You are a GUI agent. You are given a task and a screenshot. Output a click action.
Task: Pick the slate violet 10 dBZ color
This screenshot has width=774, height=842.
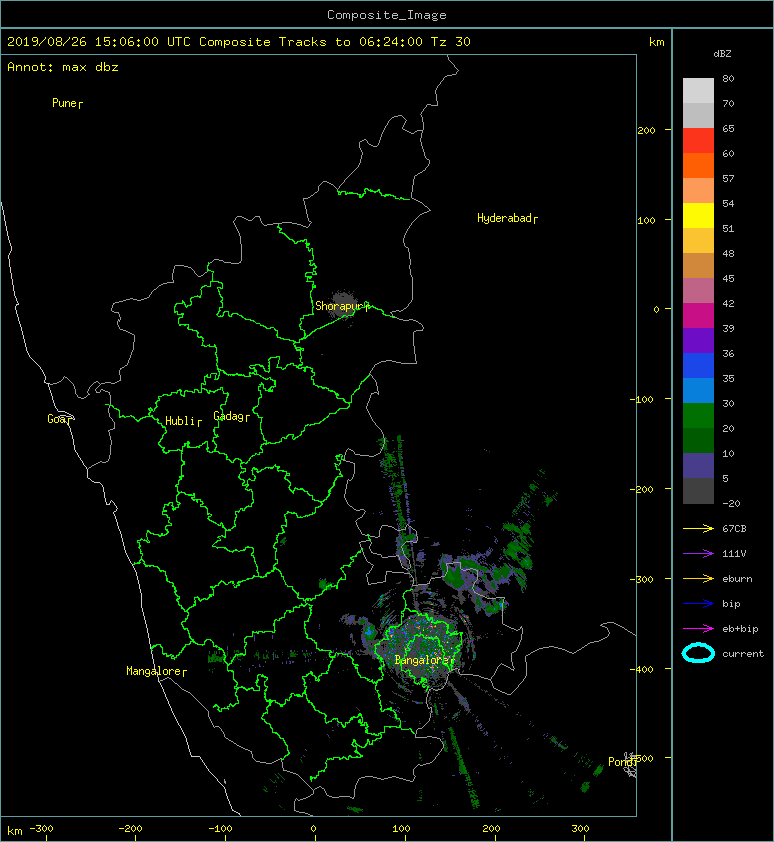(x=698, y=465)
